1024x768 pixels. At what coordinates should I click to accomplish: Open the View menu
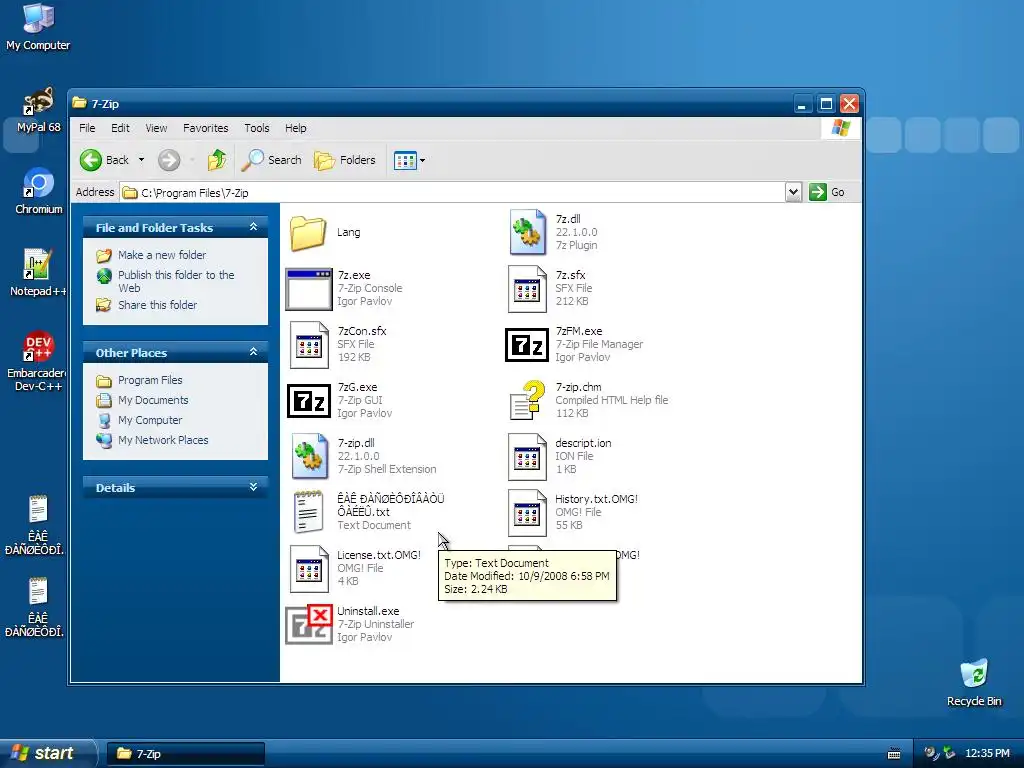coord(156,128)
